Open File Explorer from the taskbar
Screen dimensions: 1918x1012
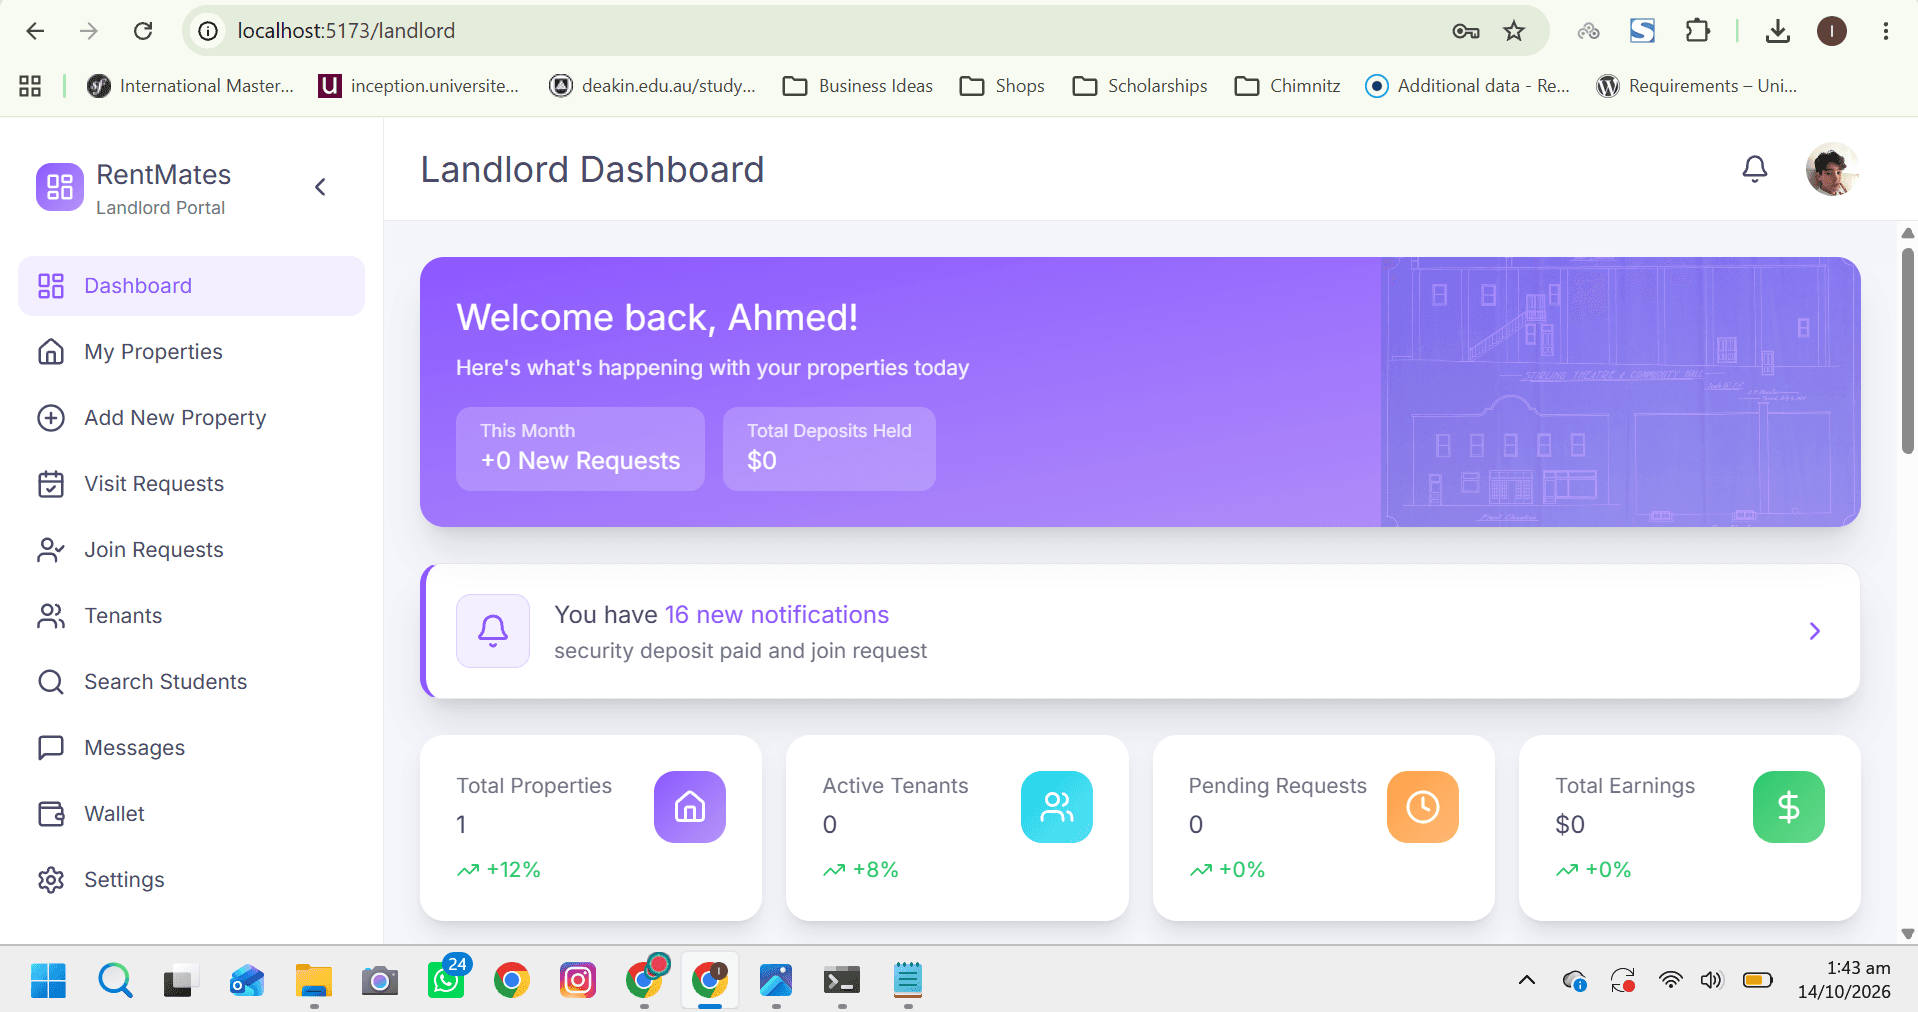point(314,981)
